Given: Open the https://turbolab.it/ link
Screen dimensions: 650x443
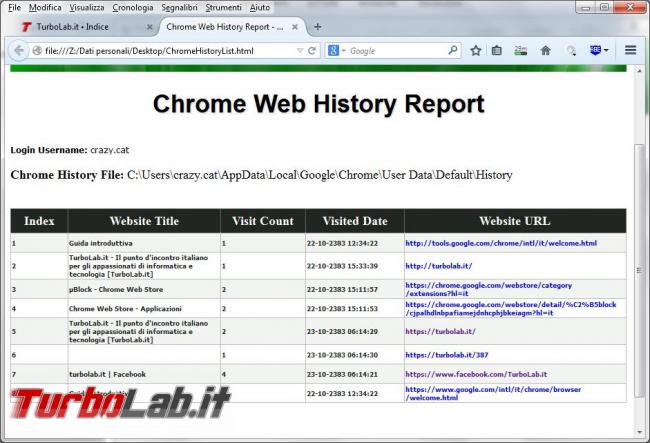Looking at the screenshot, I should 440,332.
